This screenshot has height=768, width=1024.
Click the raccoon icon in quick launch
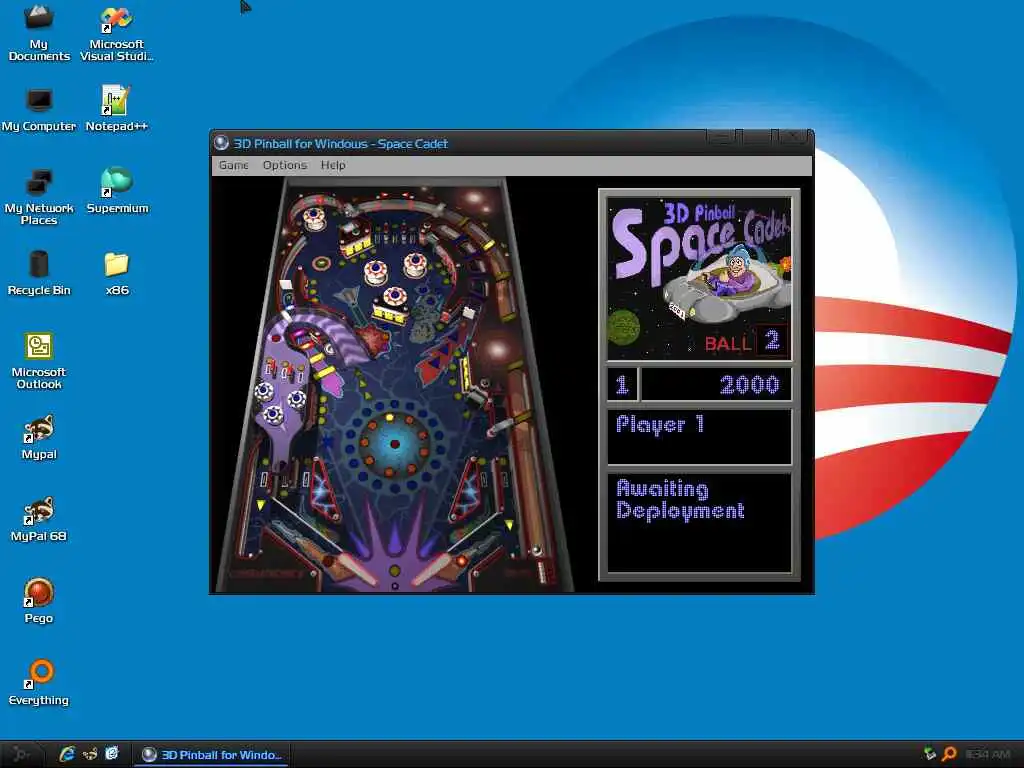click(89, 754)
